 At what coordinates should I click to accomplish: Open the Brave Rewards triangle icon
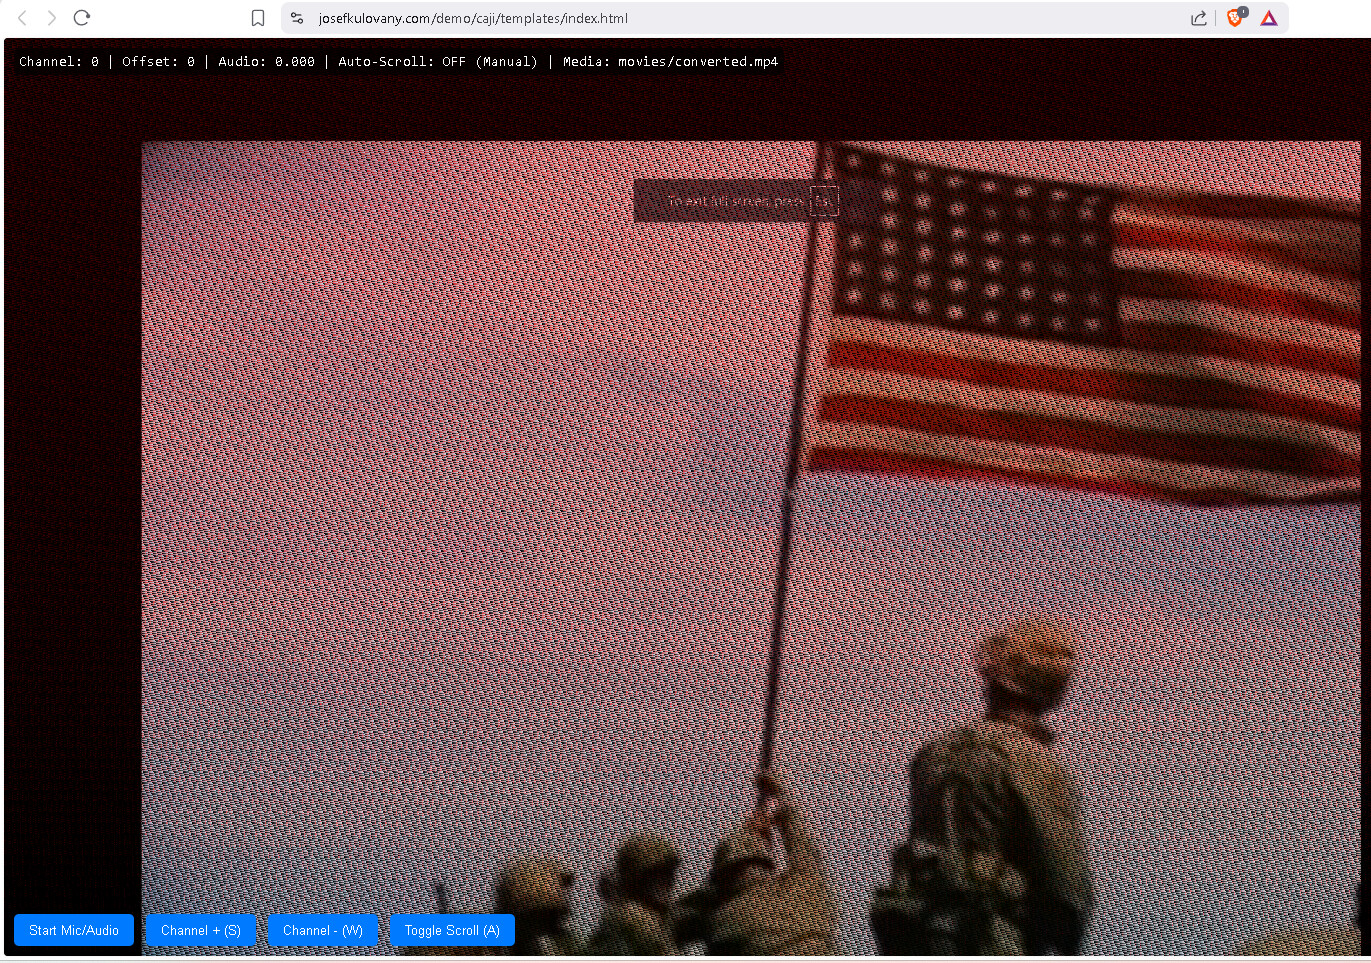pos(1269,18)
